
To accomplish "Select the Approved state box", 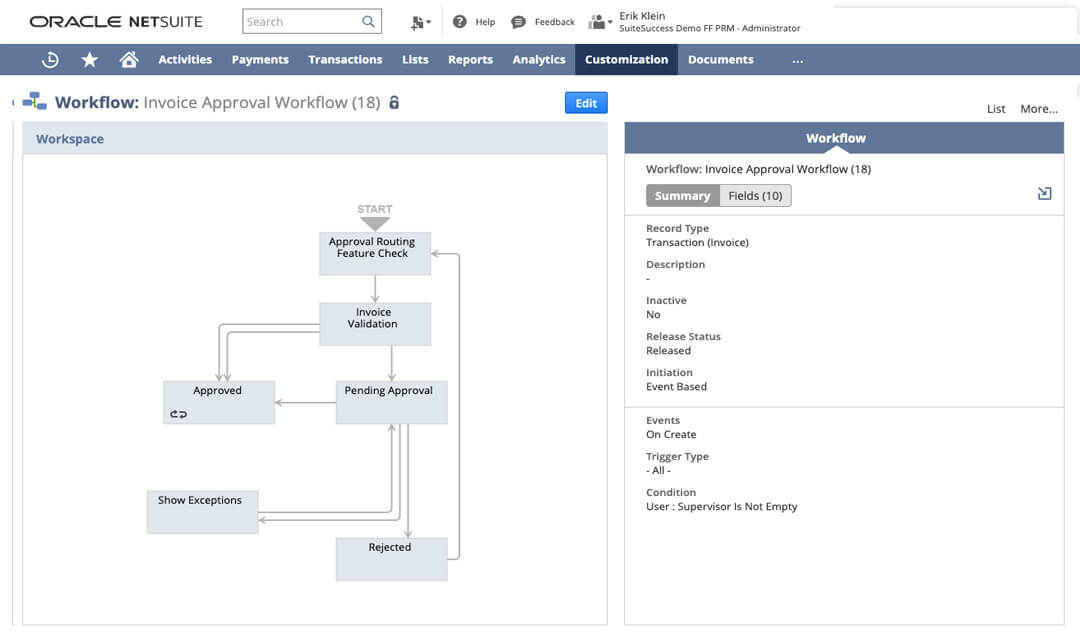I will pyautogui.click(x=219, y=402).
